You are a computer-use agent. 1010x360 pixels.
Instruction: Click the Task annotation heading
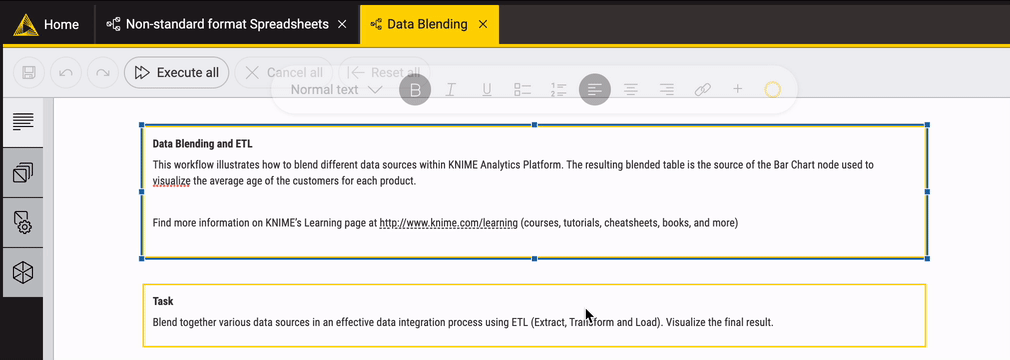point(163,301)
